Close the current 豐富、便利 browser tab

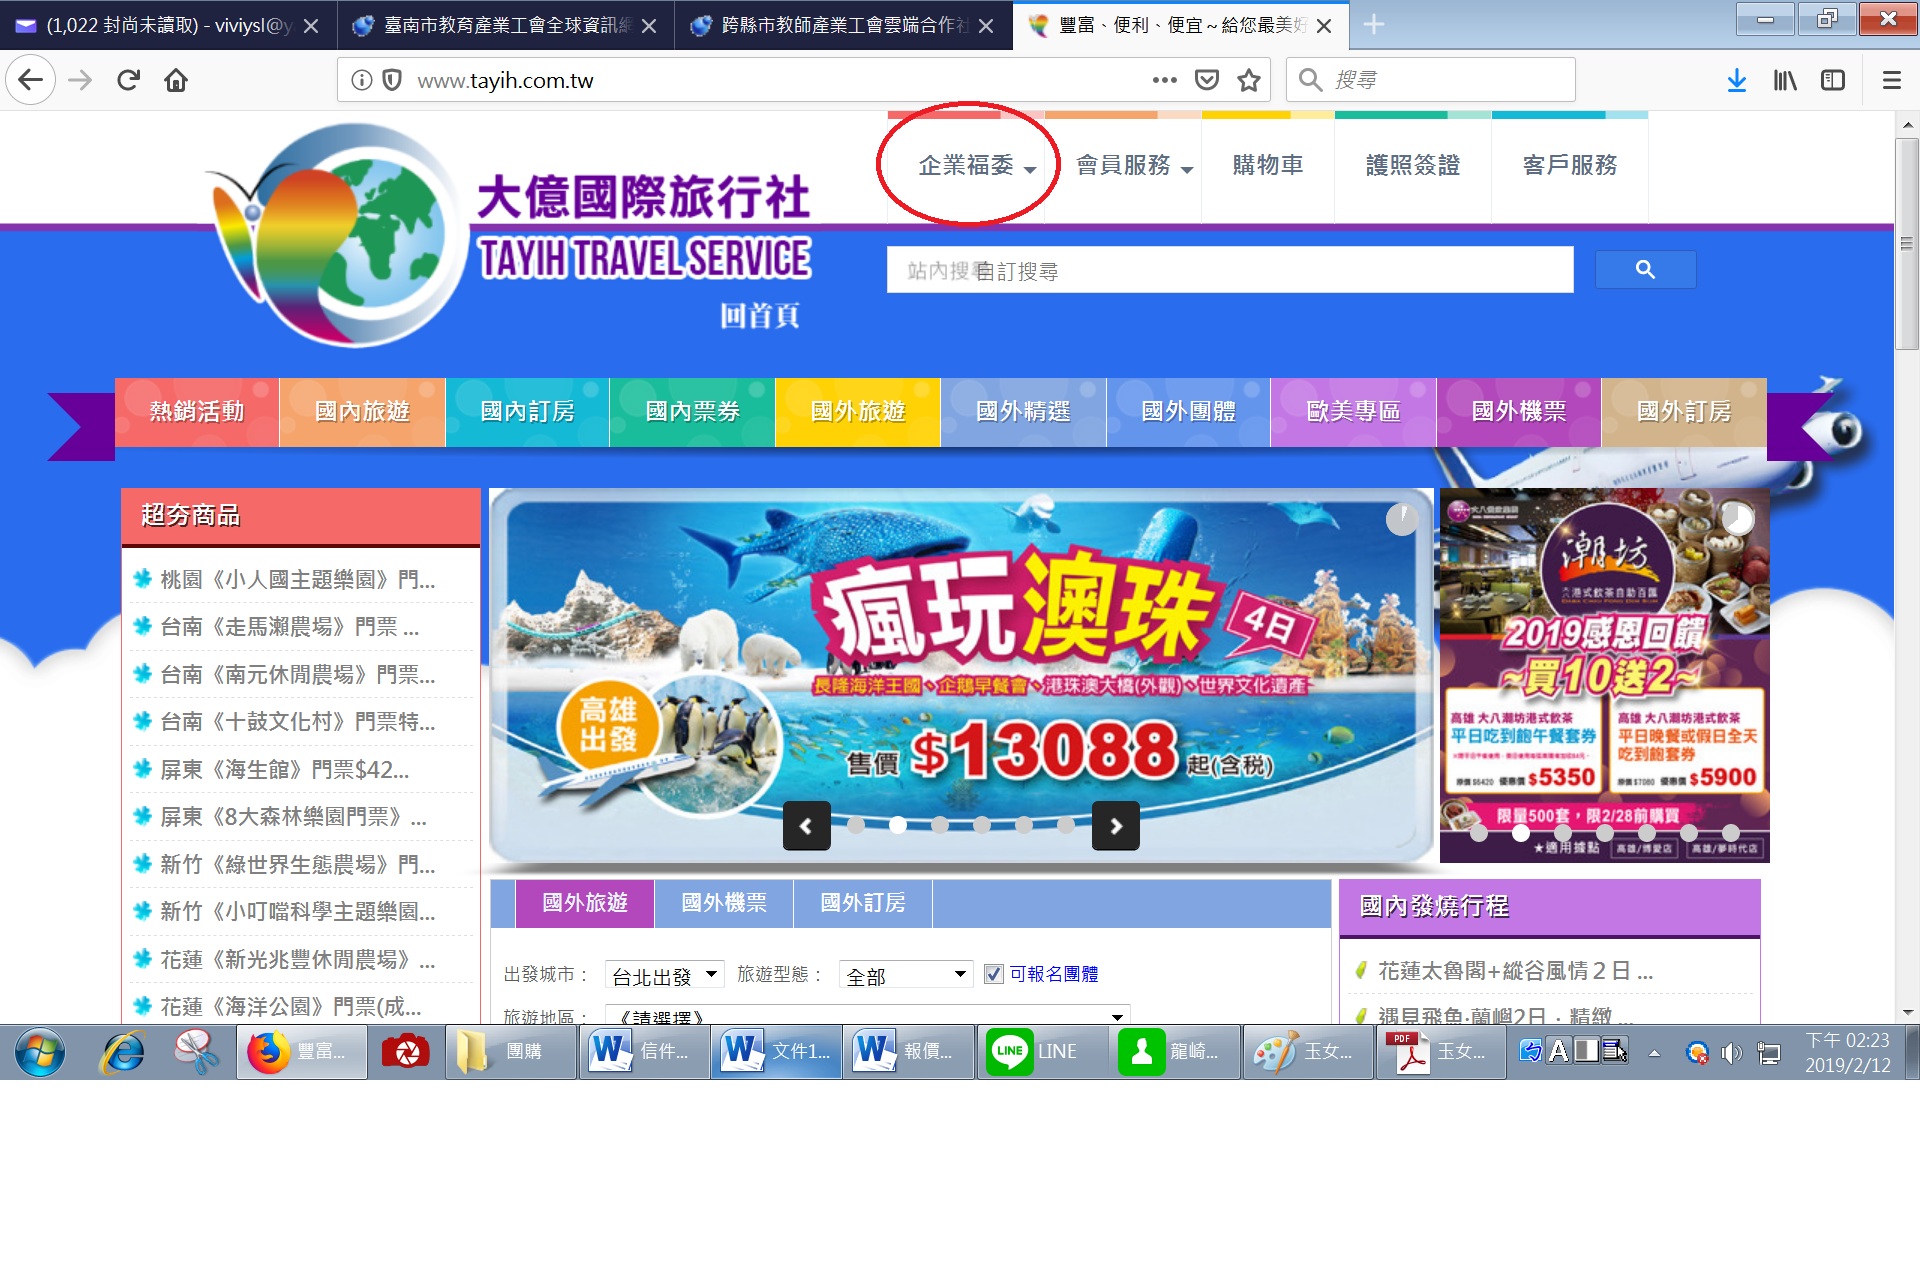pyautogui.click(x=1324, y=26)
